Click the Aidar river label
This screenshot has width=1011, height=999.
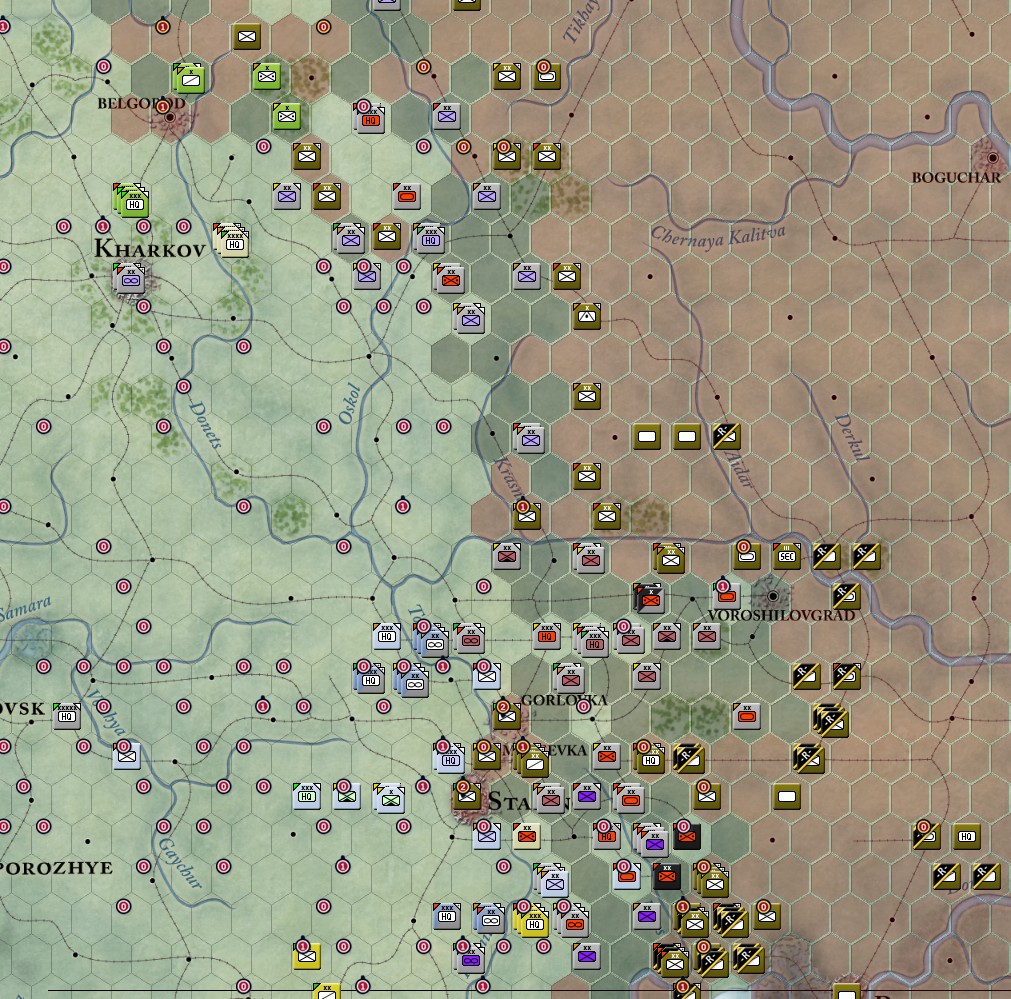pos(739,468)
